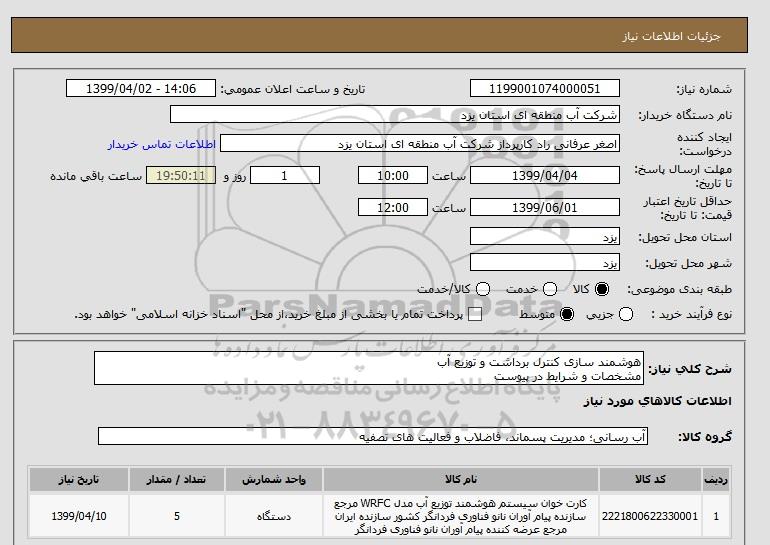
Task: Click the تاریخ نیاز column header
Action: [79, 480]
